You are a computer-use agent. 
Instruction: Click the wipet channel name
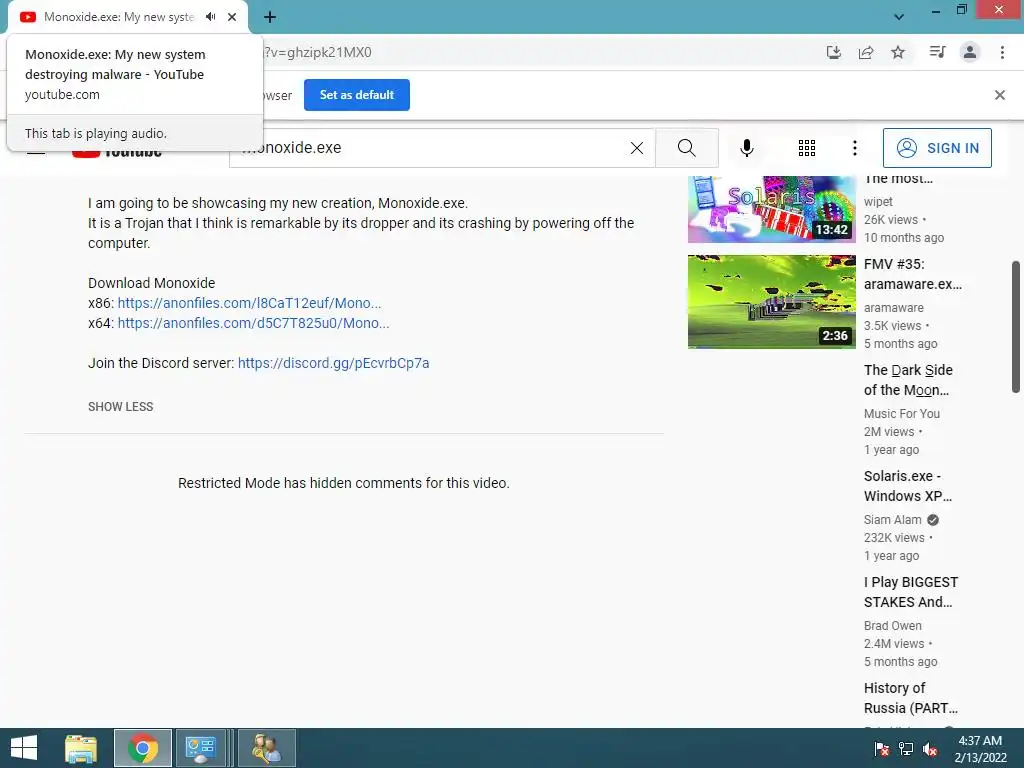coord(878,202)
